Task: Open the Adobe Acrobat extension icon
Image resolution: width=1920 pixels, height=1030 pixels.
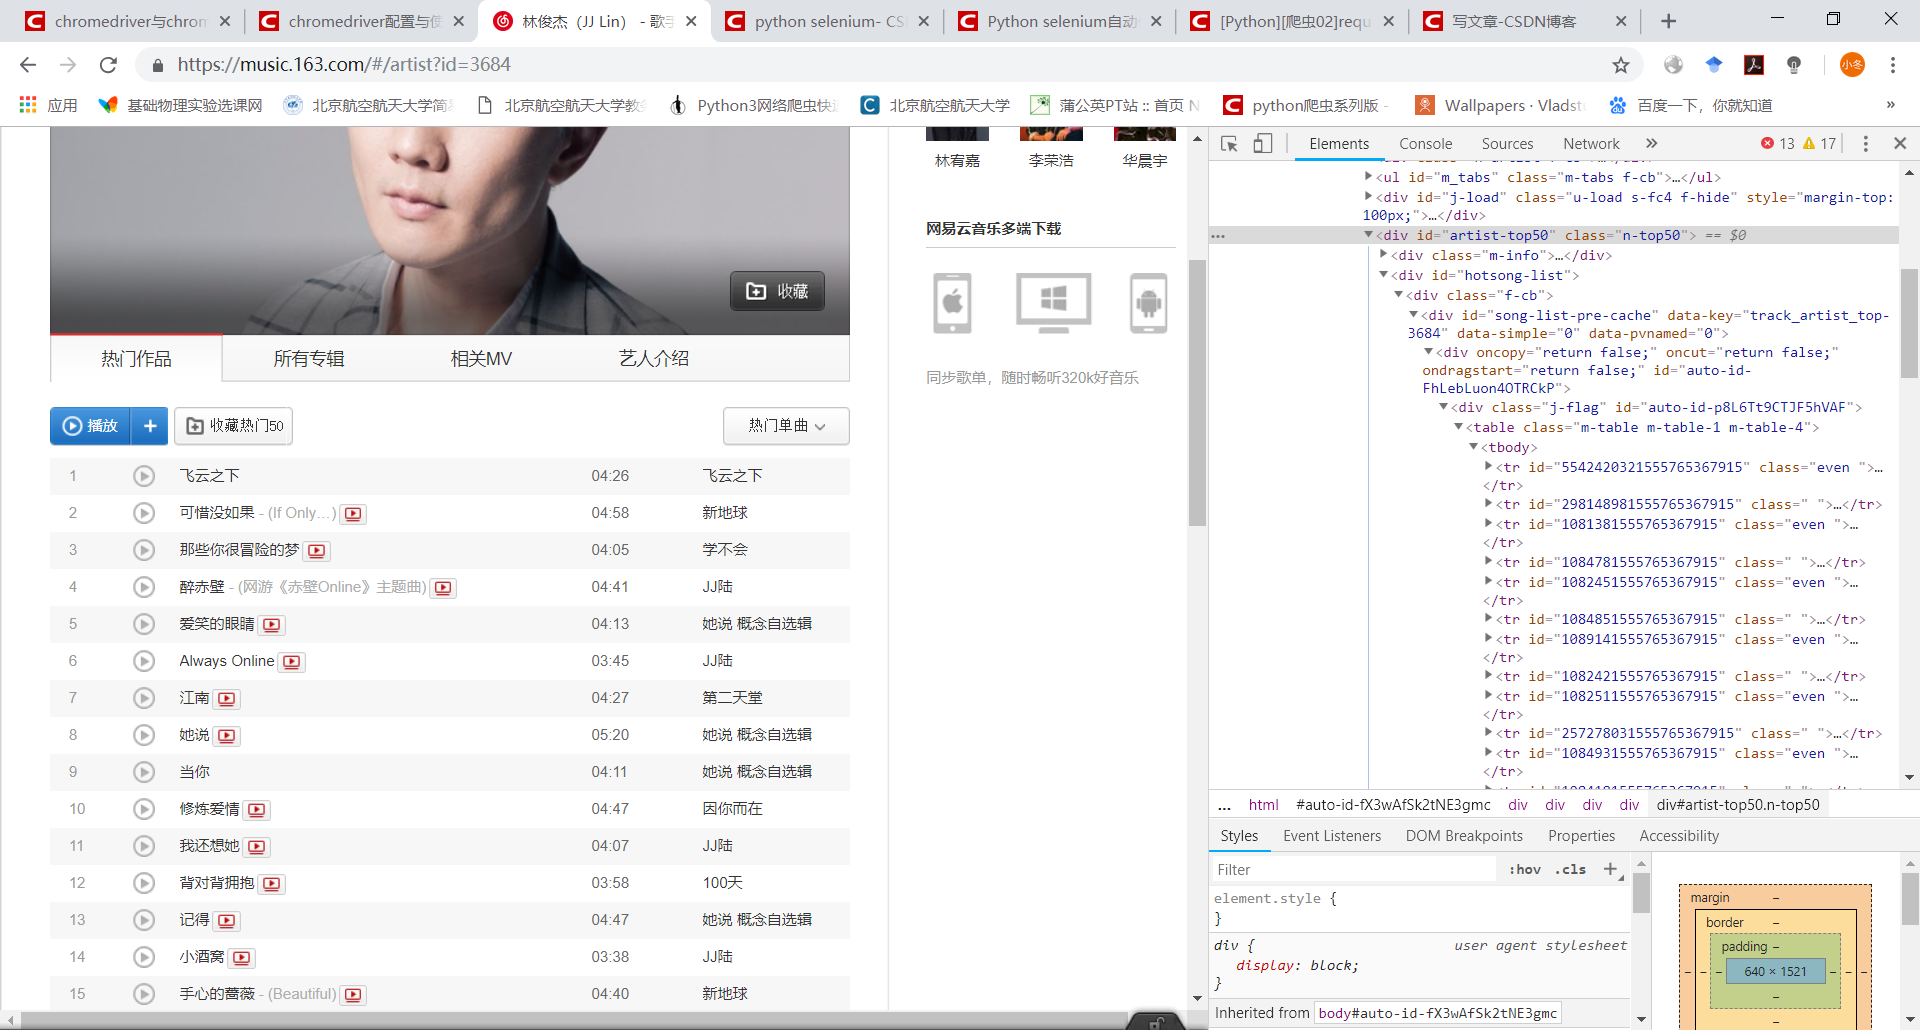Action: tap(1754, 65)
